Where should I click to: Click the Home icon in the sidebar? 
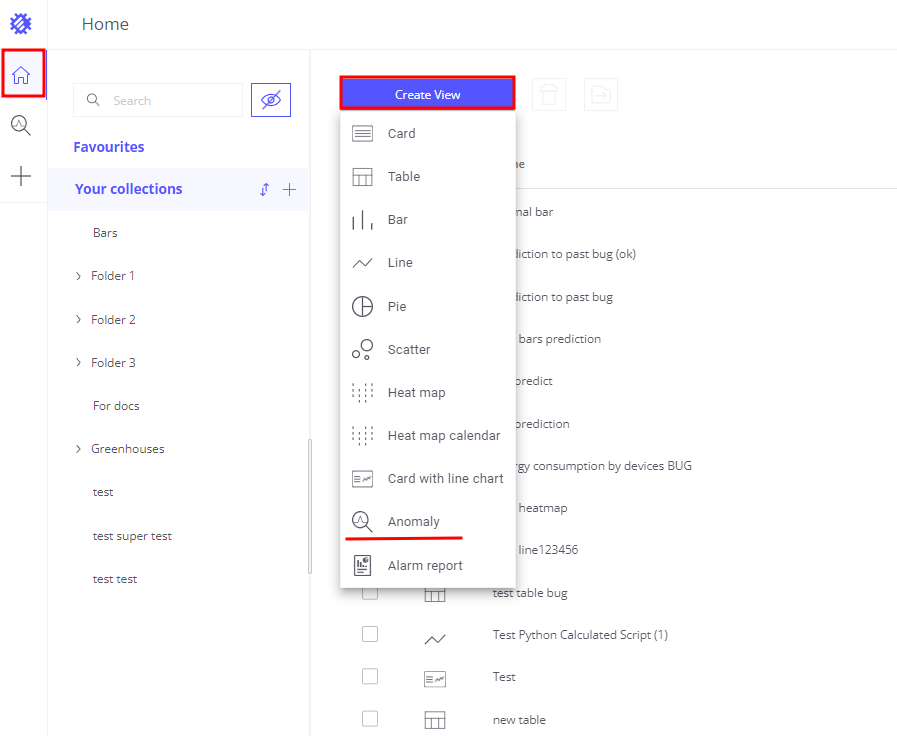pos(21,75)
